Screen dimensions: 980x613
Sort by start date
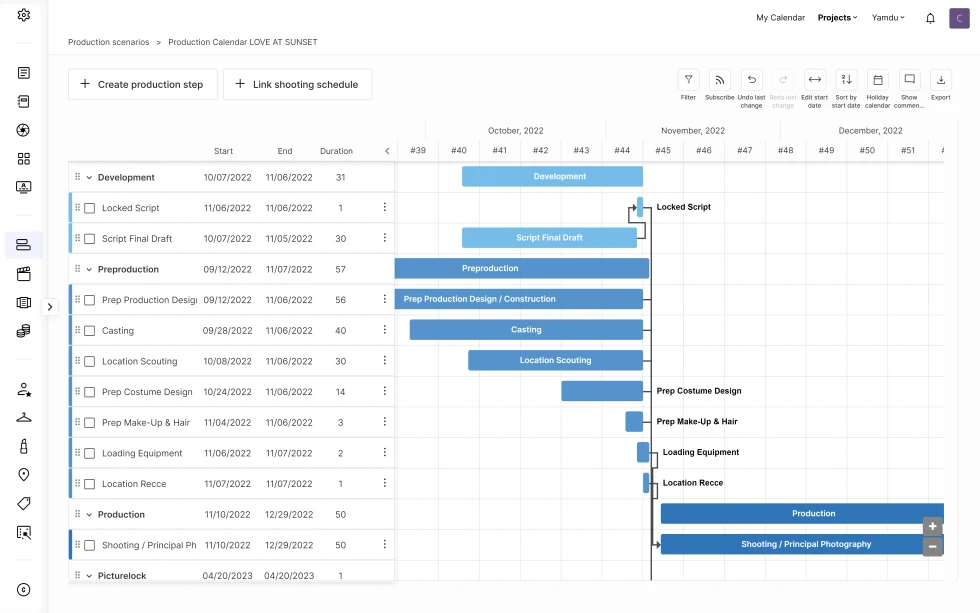point(846,80)
